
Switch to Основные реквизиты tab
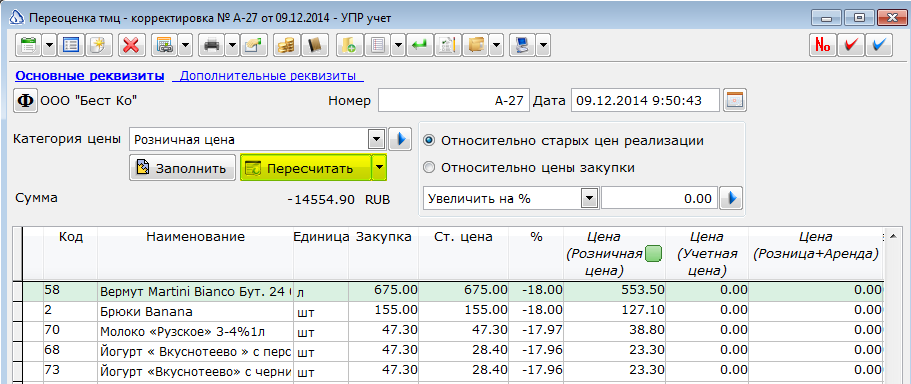coord(89,76)
